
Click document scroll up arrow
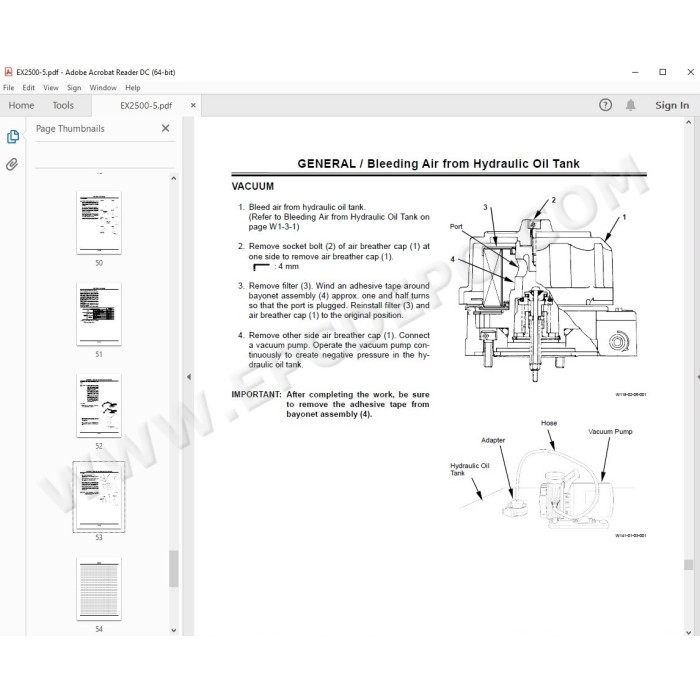click(688, 122)
